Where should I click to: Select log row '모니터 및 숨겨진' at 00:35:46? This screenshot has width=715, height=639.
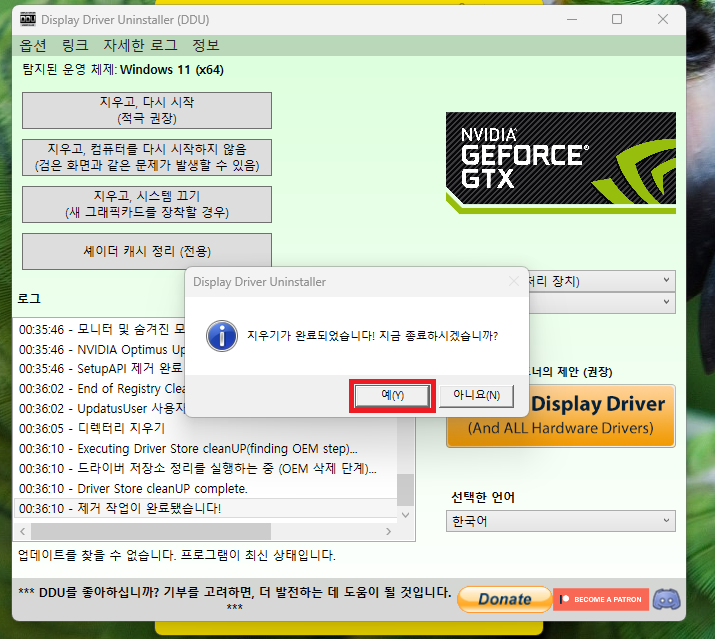point(100,329)
